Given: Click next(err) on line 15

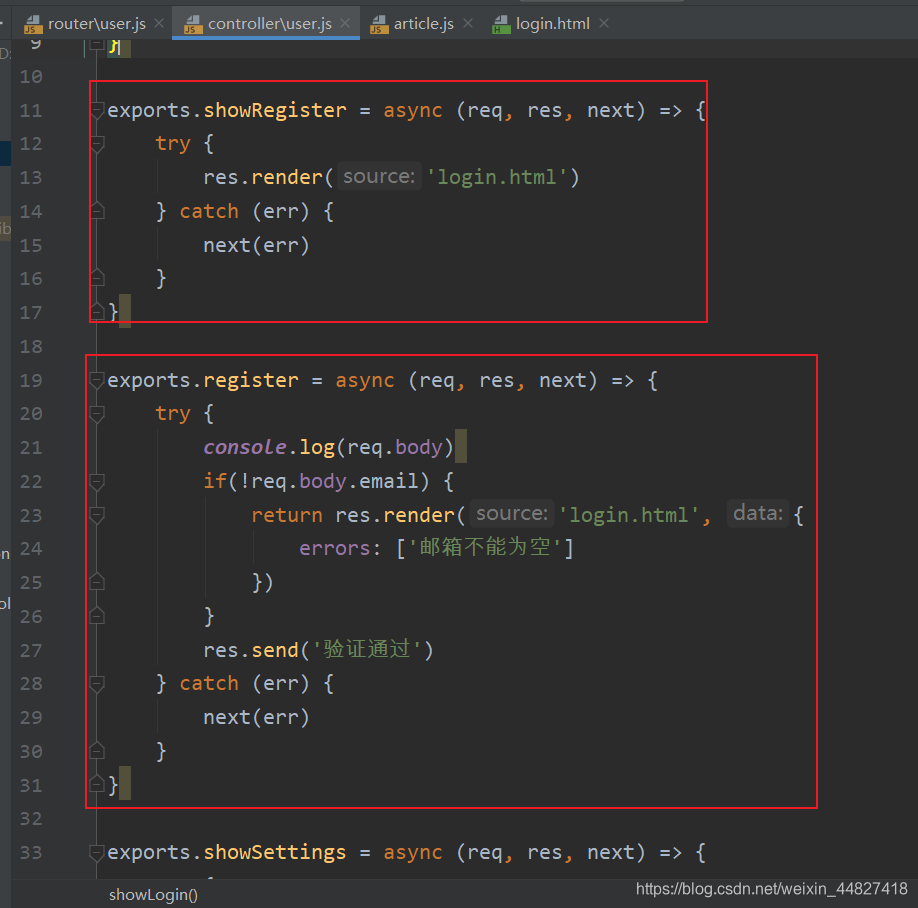Looking at the screenshot, I should point(256,245).
